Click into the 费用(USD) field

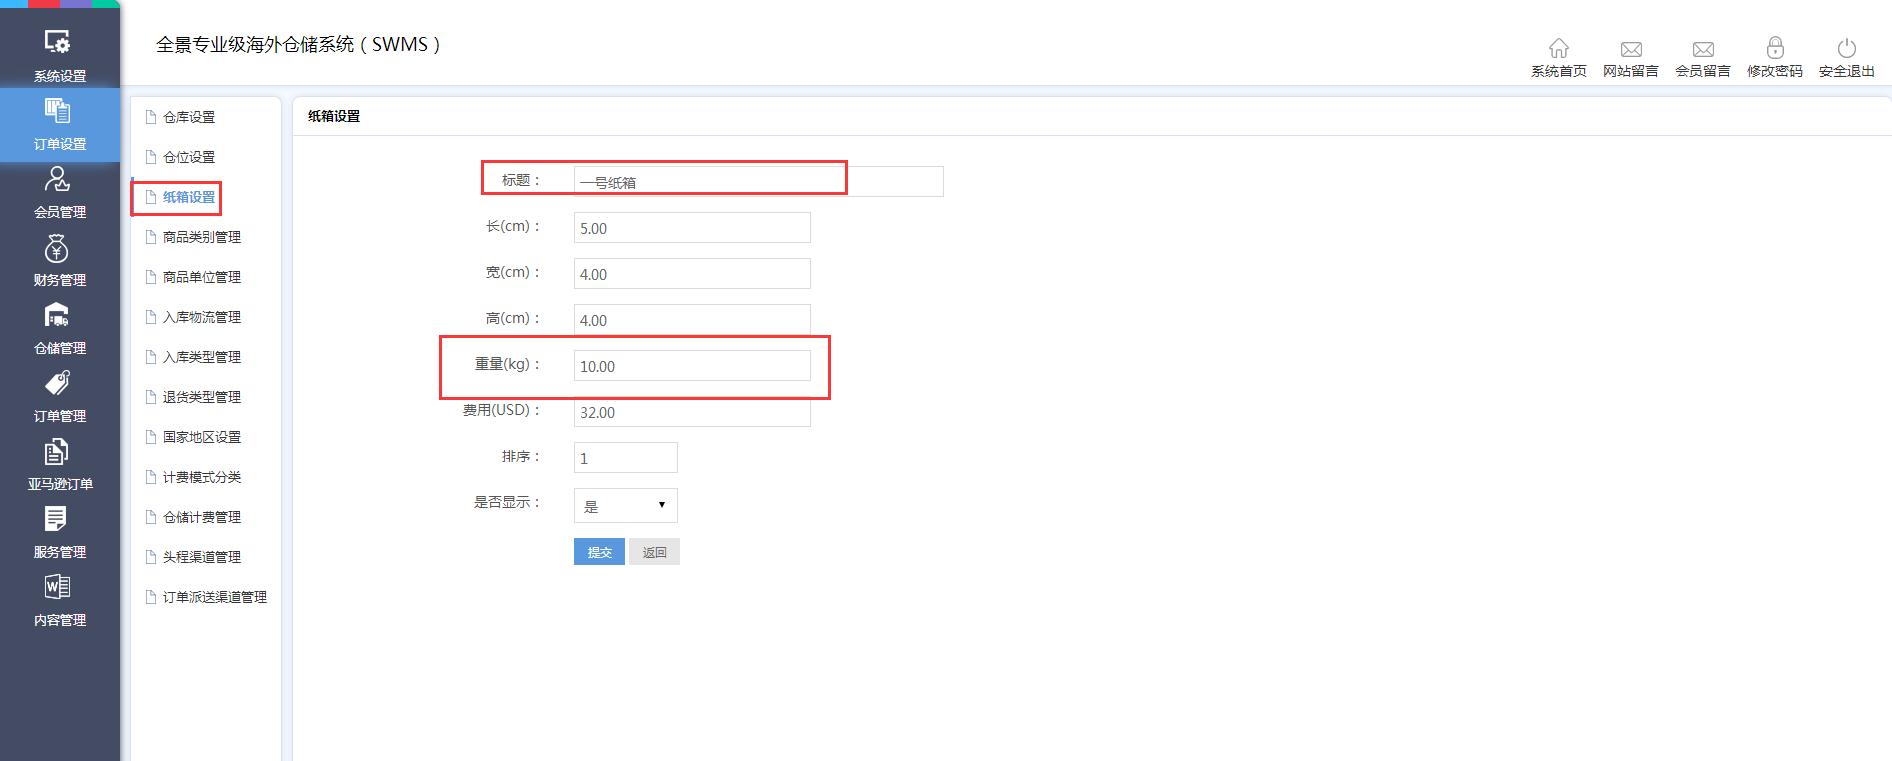[x=691, y=412]
